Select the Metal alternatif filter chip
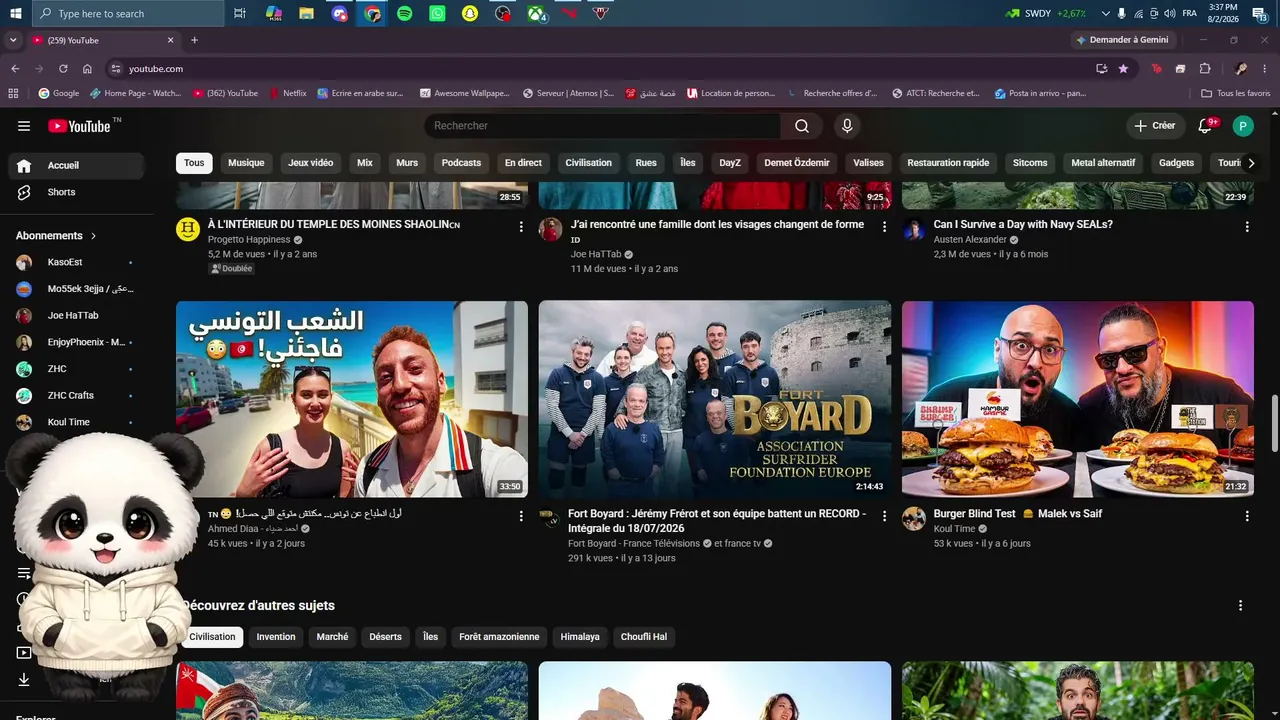The width and height of the screenshot is (1280, 720). [x=1103, y=163]
